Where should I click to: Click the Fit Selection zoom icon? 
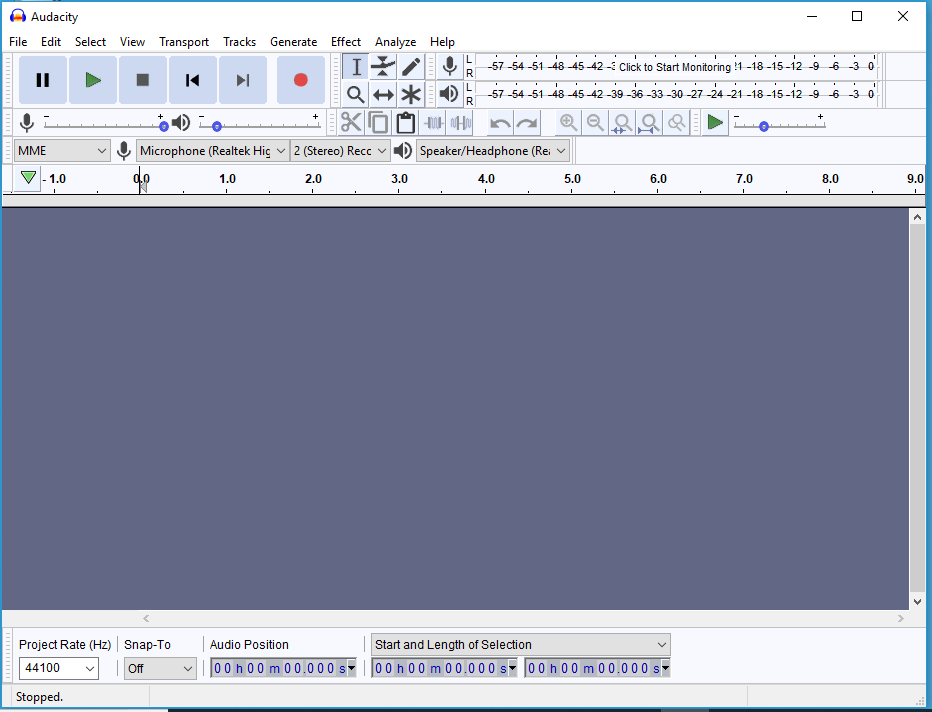pyautogui.click(x=622, y=123)
